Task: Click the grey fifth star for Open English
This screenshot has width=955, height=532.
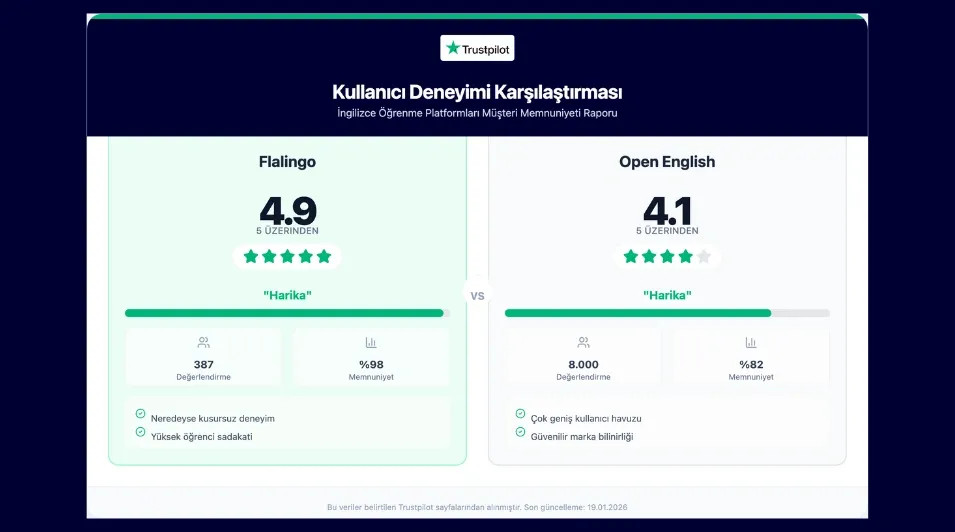Action: pos(703,257)
